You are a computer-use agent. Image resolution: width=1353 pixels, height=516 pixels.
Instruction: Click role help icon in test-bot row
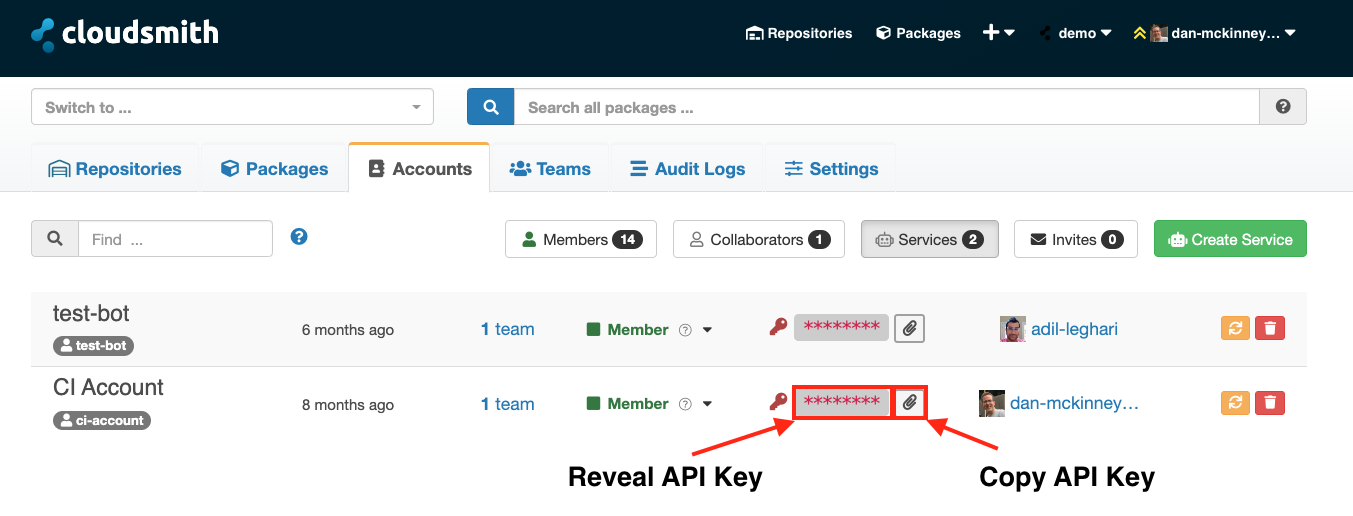pos(685,330)
